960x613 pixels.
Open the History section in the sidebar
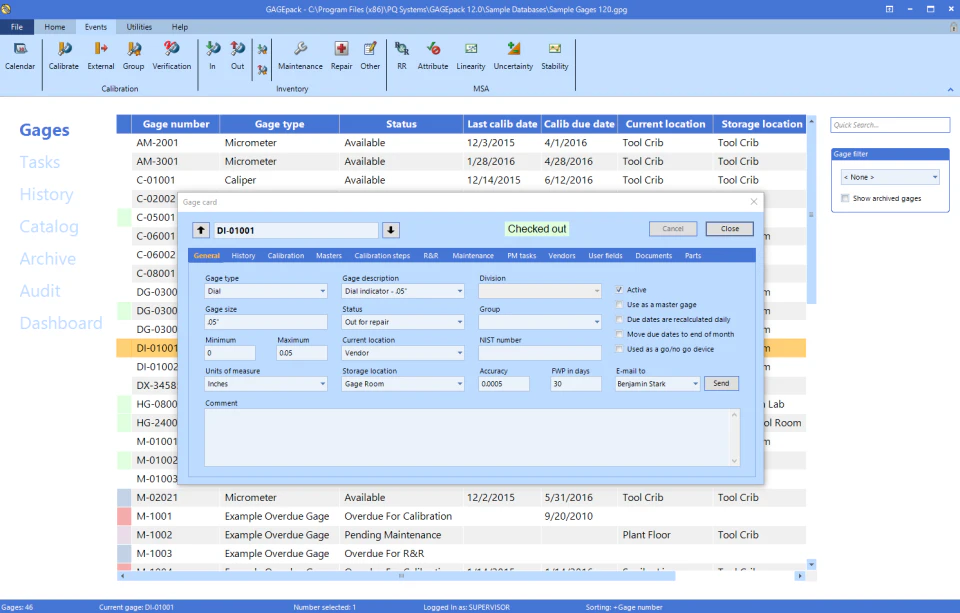click(x=44, y=194)
